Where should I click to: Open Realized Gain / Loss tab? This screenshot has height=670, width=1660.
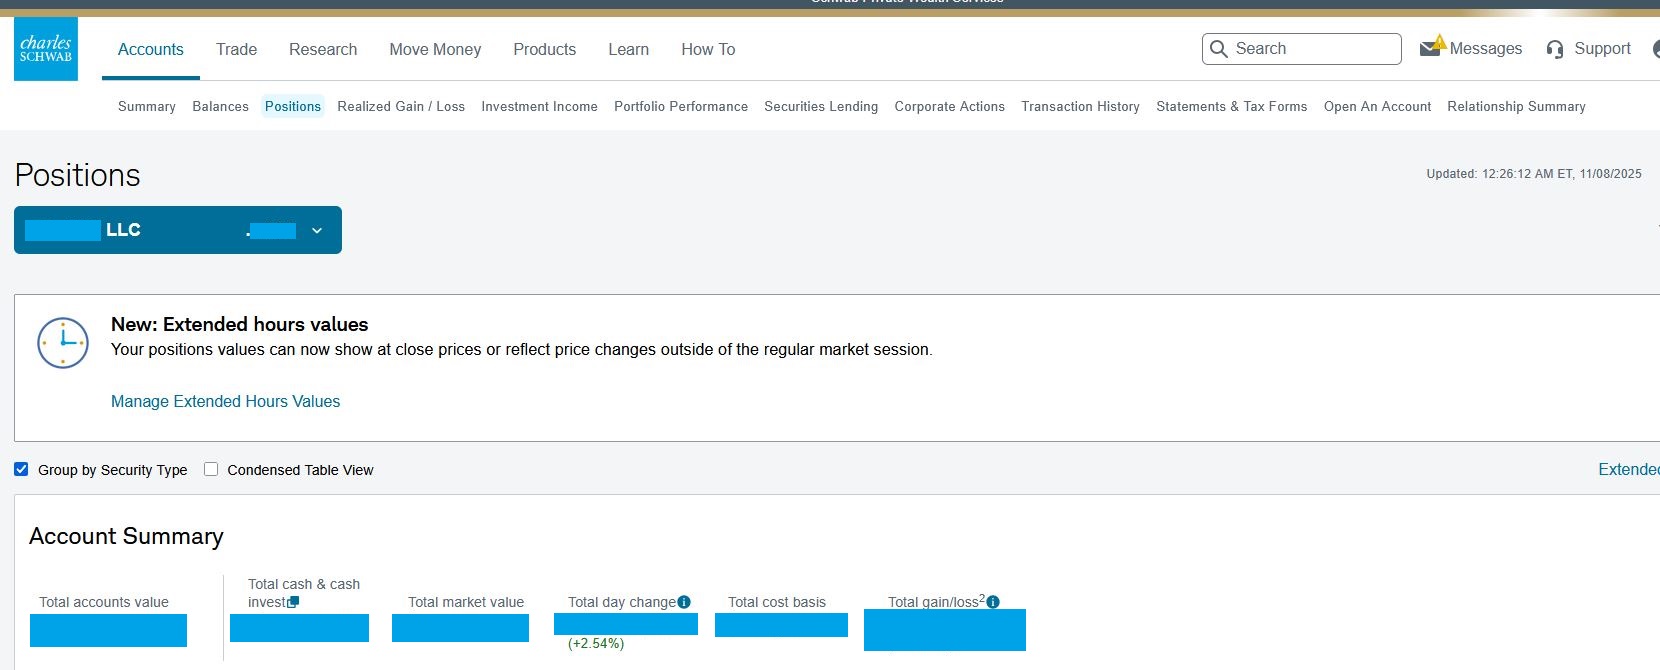[401, 106]
